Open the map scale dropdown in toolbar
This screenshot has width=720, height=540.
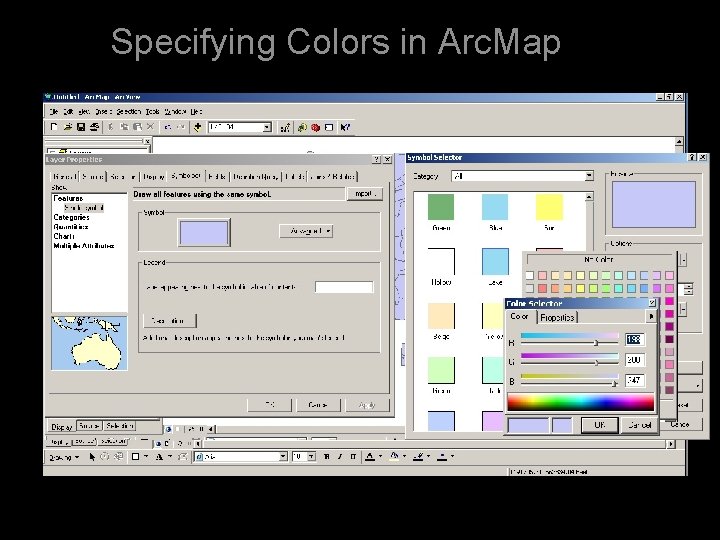click(x=267, y=127)
